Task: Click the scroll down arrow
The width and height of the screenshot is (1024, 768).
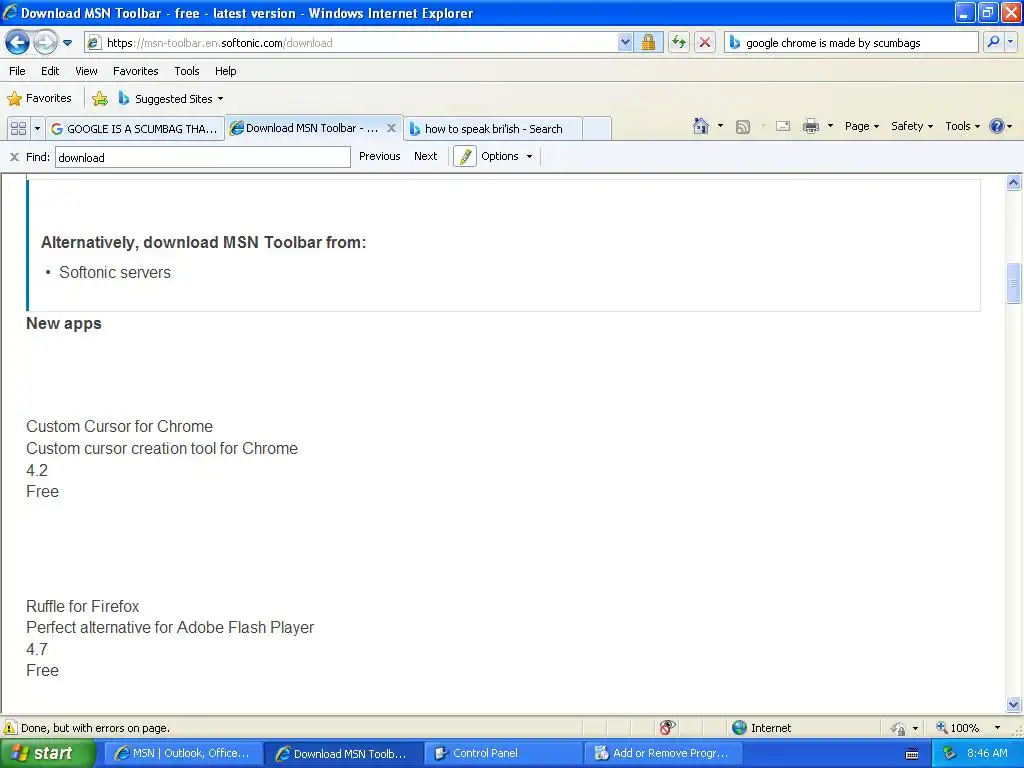Action: [x=1013, y=705]
